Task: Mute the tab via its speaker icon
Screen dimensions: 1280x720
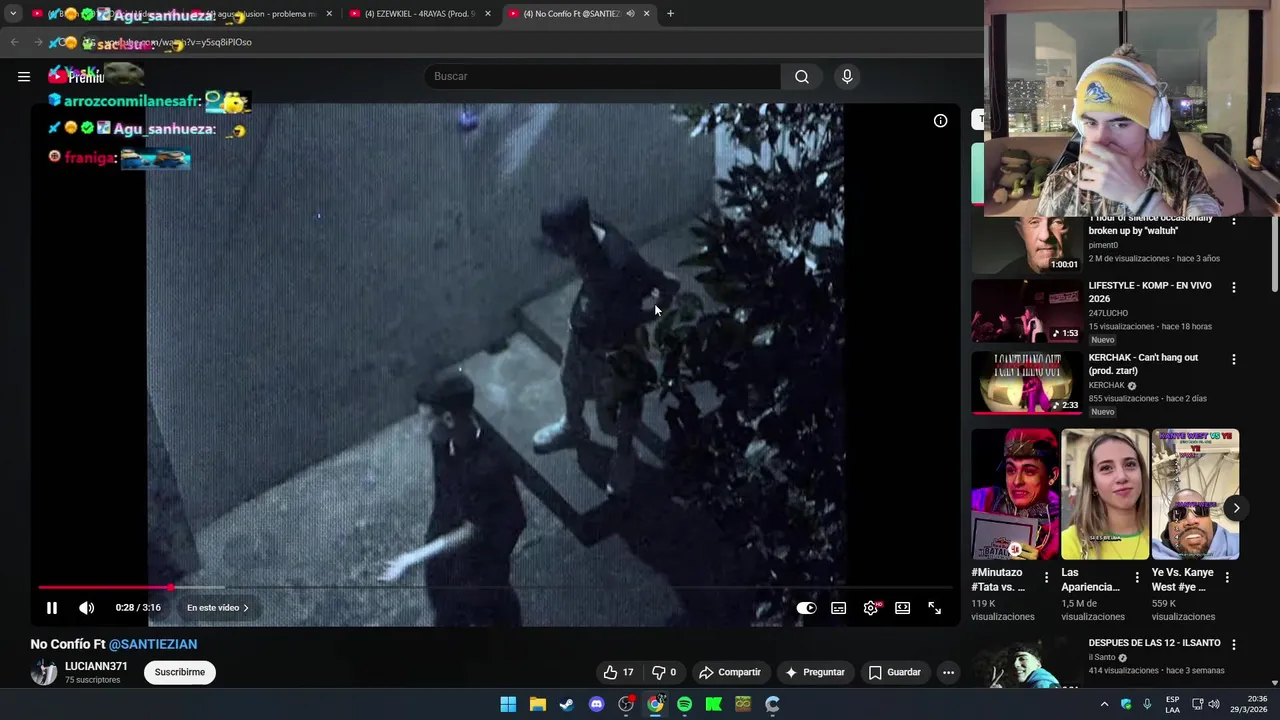Action: tap(630, 14)
